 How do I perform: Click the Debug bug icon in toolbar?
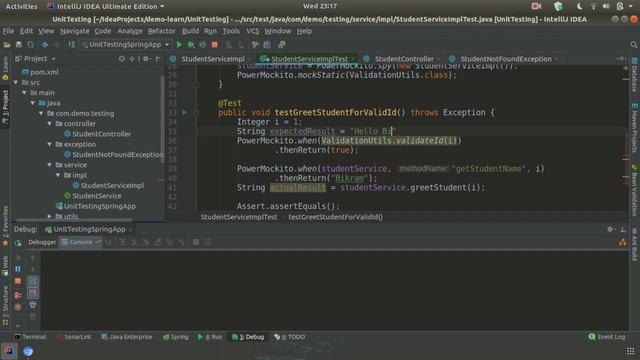pos(191,44)
